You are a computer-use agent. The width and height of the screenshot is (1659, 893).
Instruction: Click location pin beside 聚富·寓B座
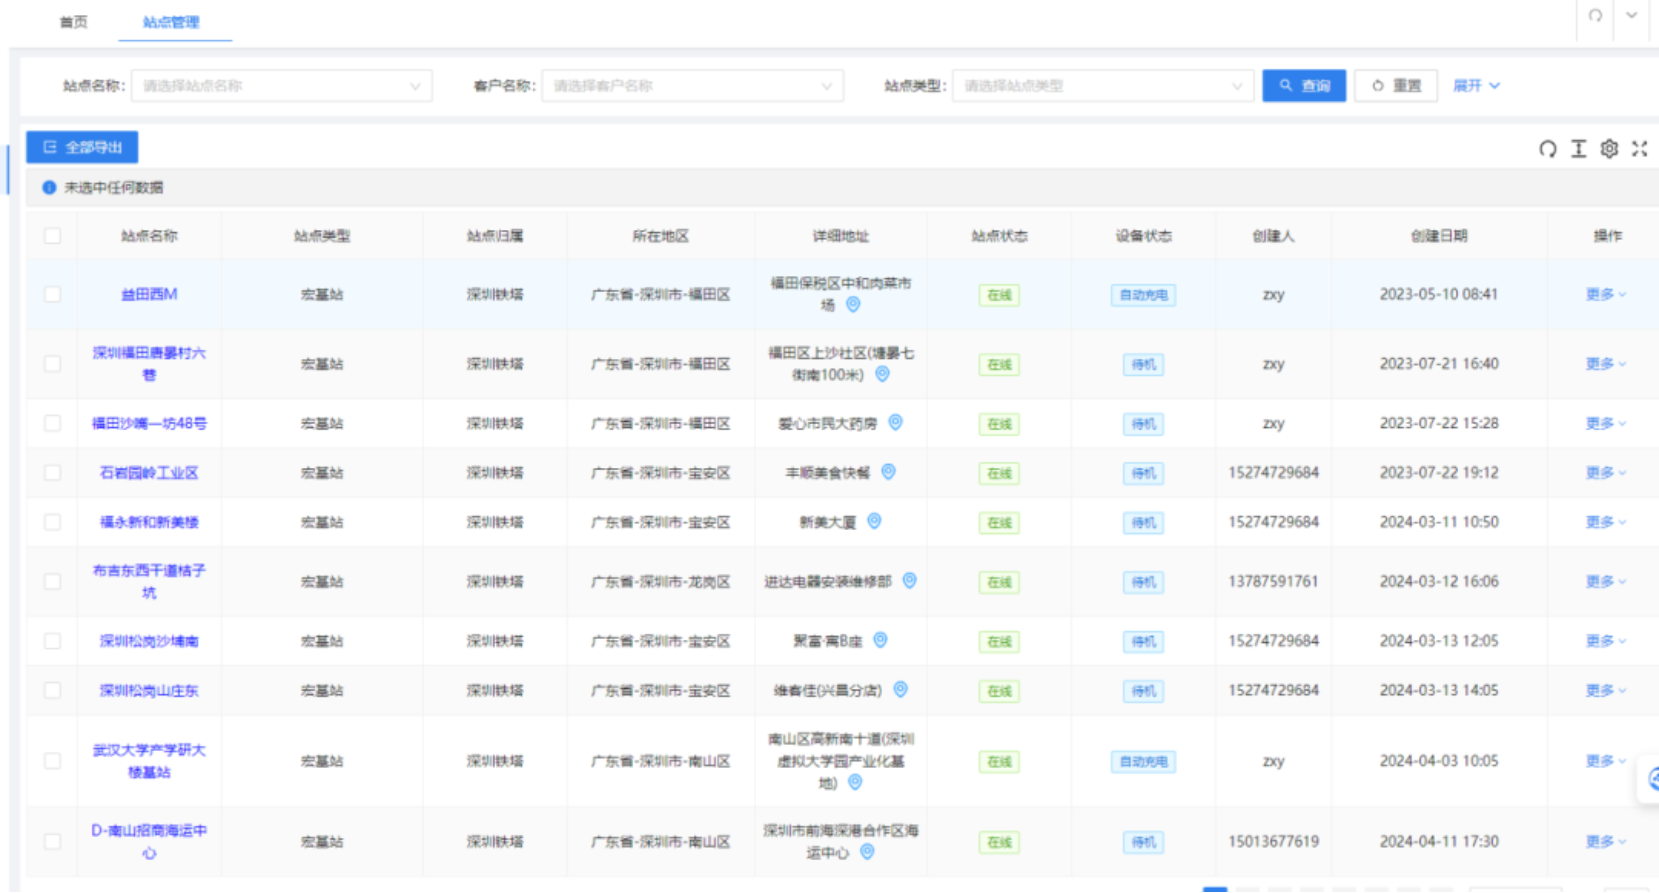880,640
